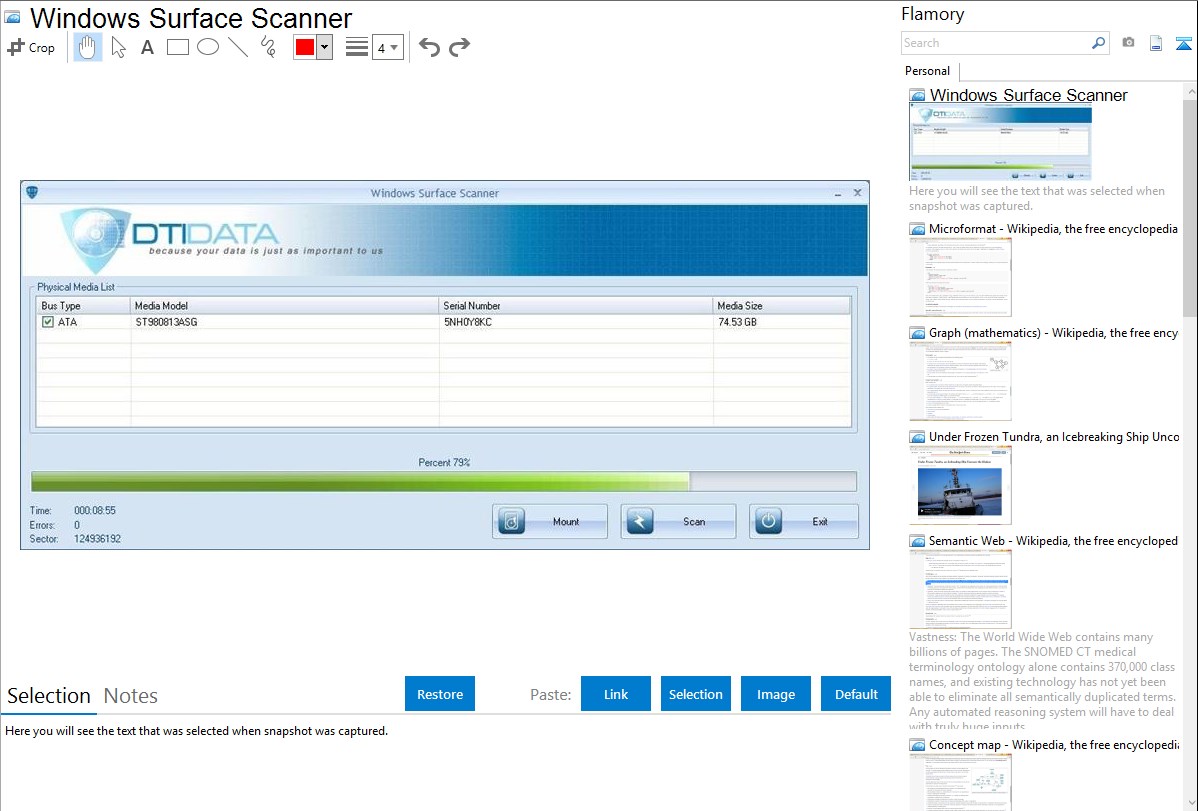Click the Scan button
The width and height of the screenshot is (1198, 811).
pyautogui.click(x=678, y=521)
